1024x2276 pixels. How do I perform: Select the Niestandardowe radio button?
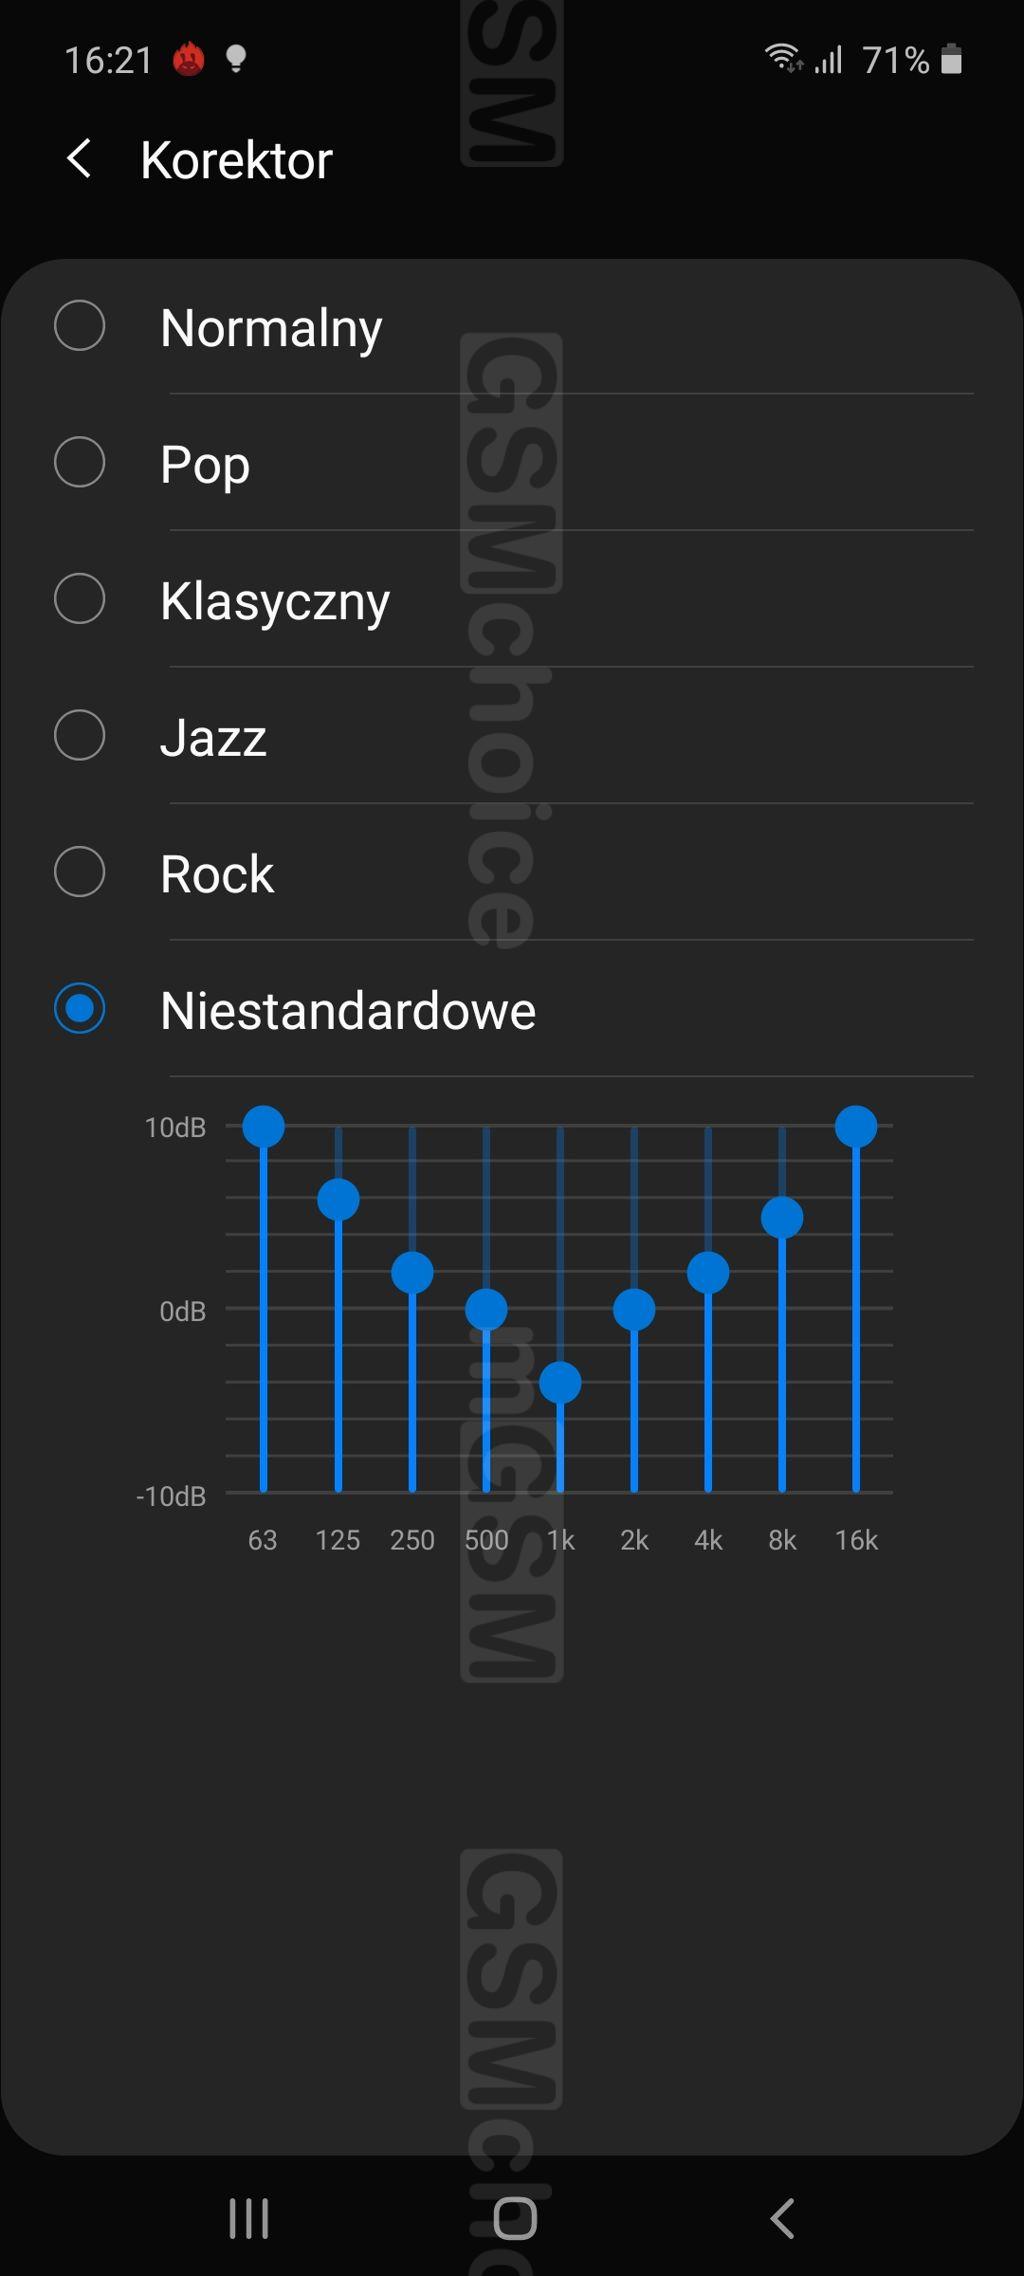(x=80, y=1008)
